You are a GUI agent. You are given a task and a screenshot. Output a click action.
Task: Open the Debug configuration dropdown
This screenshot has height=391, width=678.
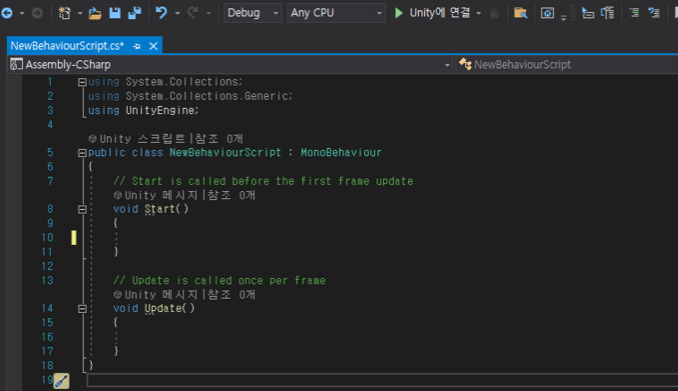point(253,13)
